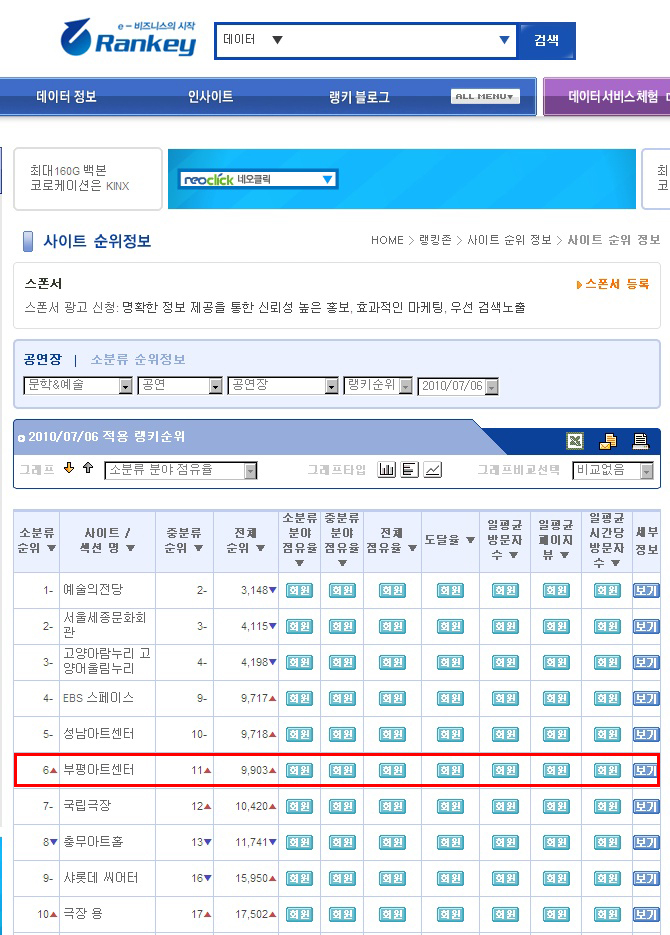Select horizontal bar graph type icon
This screenshot has height=935, width=670.
click(410, 470)
